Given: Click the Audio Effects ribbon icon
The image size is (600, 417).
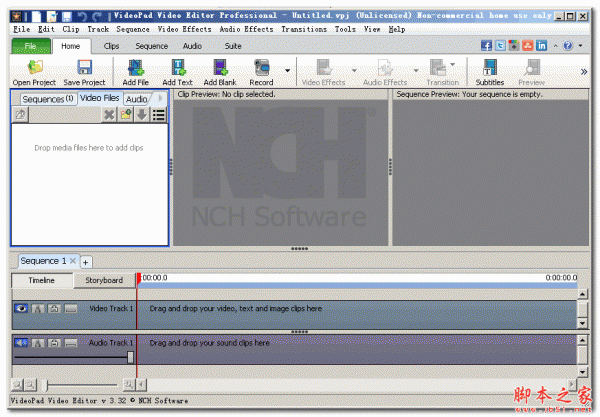Looking at the screenshot, I should pos(385,67).
